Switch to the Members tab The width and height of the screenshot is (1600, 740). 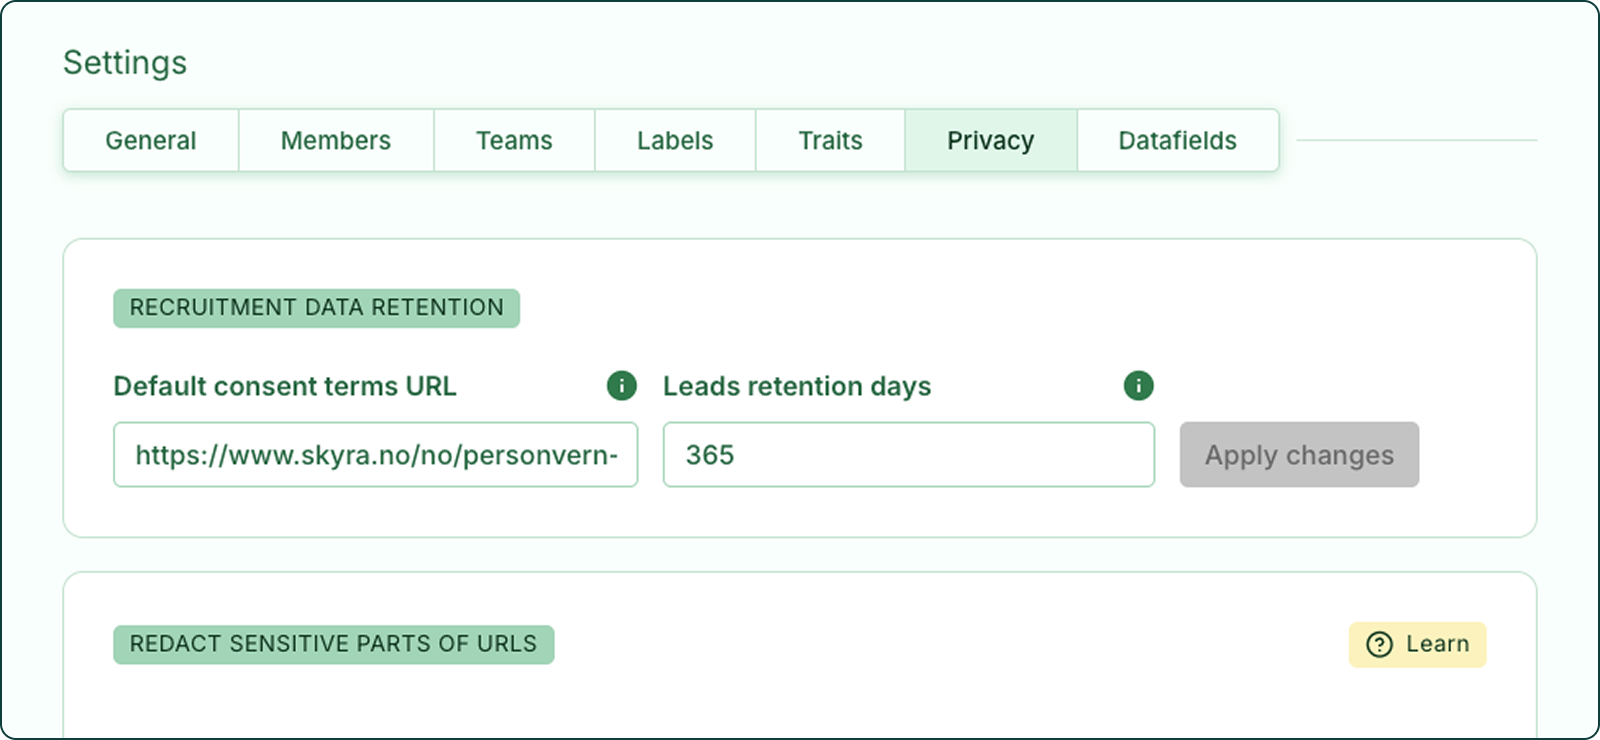(x=336, y=141)
